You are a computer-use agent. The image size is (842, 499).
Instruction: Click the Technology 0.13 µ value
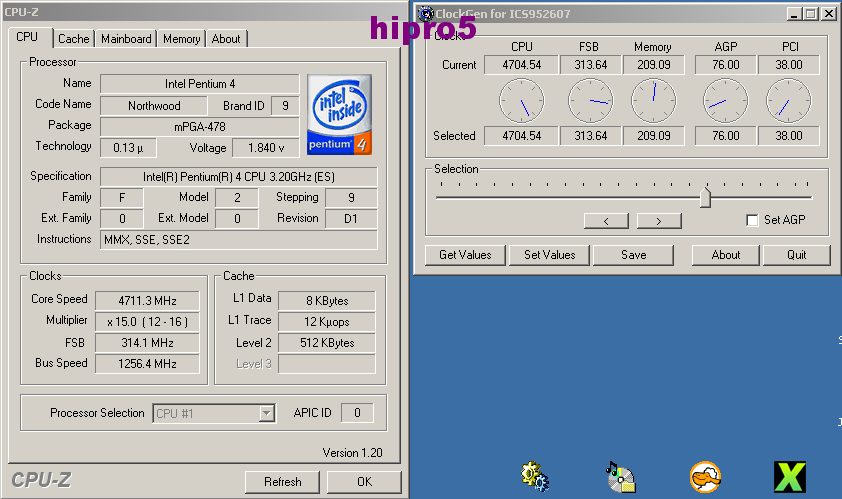point(128,148)
